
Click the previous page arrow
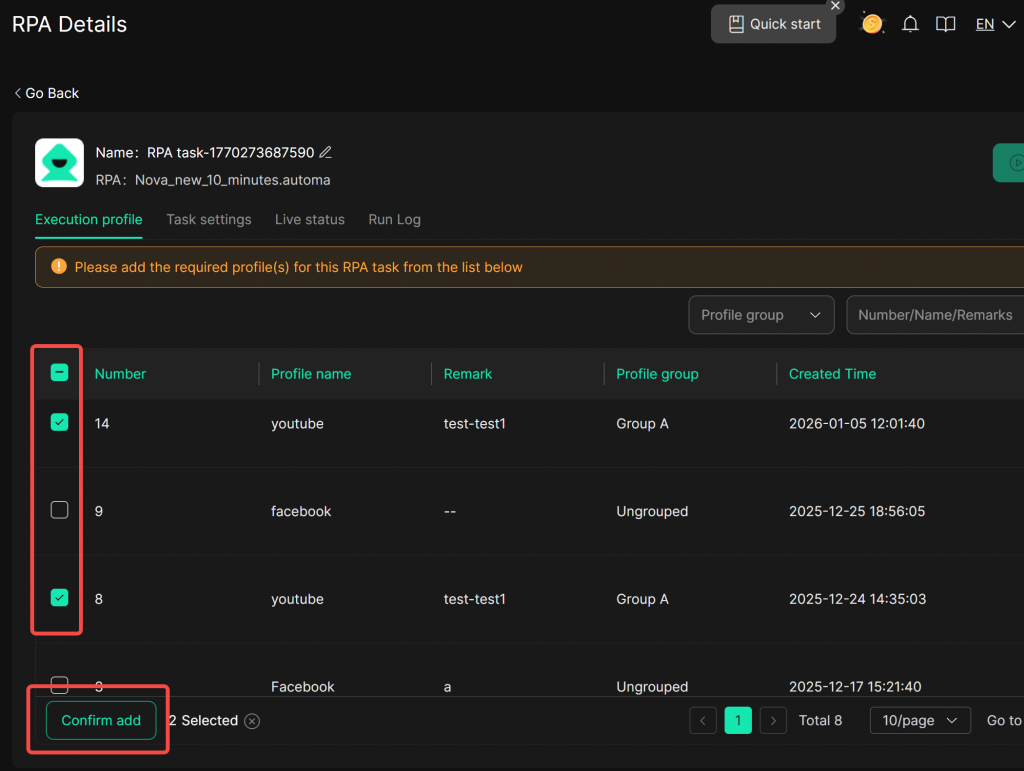[x=703, y=721]
